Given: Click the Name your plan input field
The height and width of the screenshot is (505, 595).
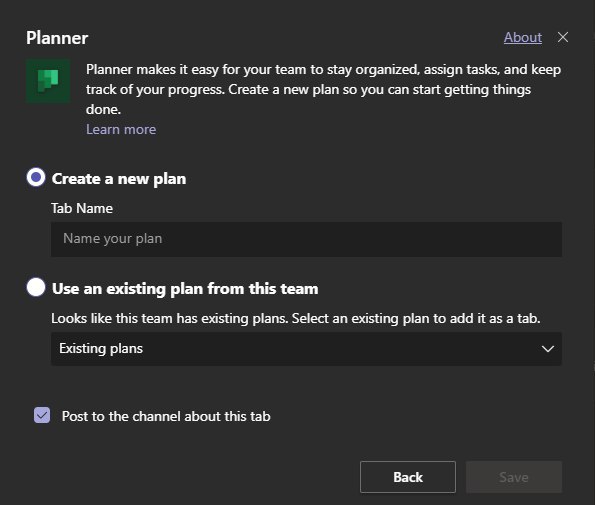Looking at the screenshot, I should pyautogui.click(x=306, y=239).
